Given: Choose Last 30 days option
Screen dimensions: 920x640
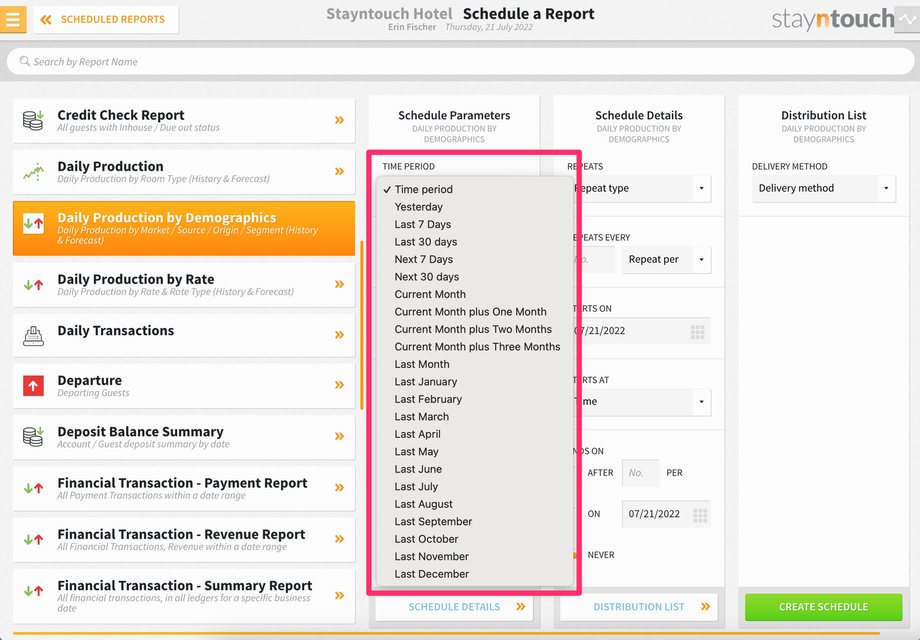Looking at the screenshot, I should 474,242.
